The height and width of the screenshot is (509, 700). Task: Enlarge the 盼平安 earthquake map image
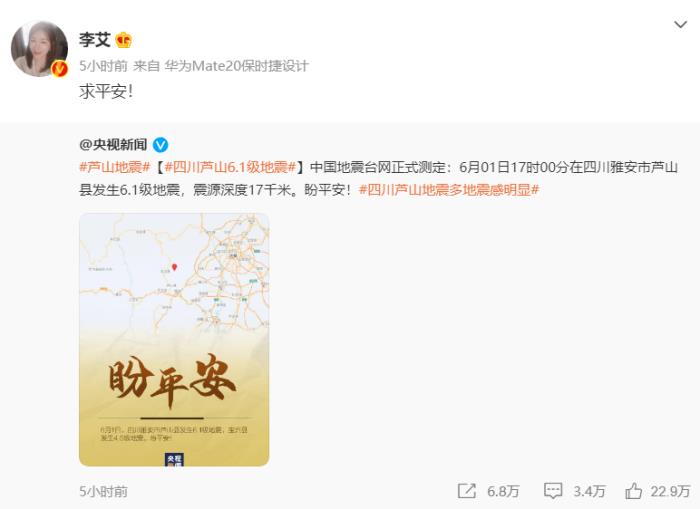click(174, 340)
